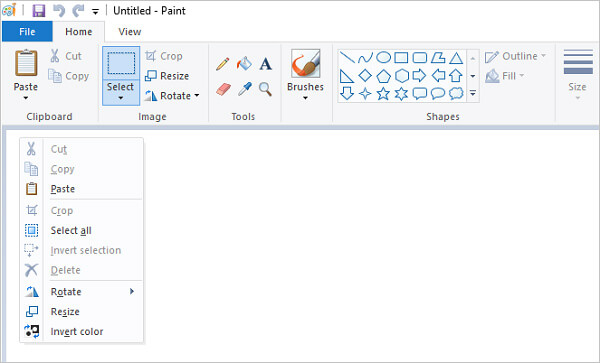The height and width of the screenshot is (363, 600).
Task: Expand the Brushes dropdown arrow
Action: (x=305, y=98)
